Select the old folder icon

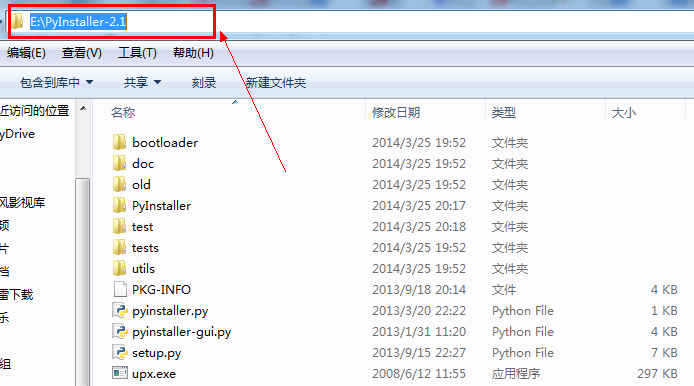(119, 184)
